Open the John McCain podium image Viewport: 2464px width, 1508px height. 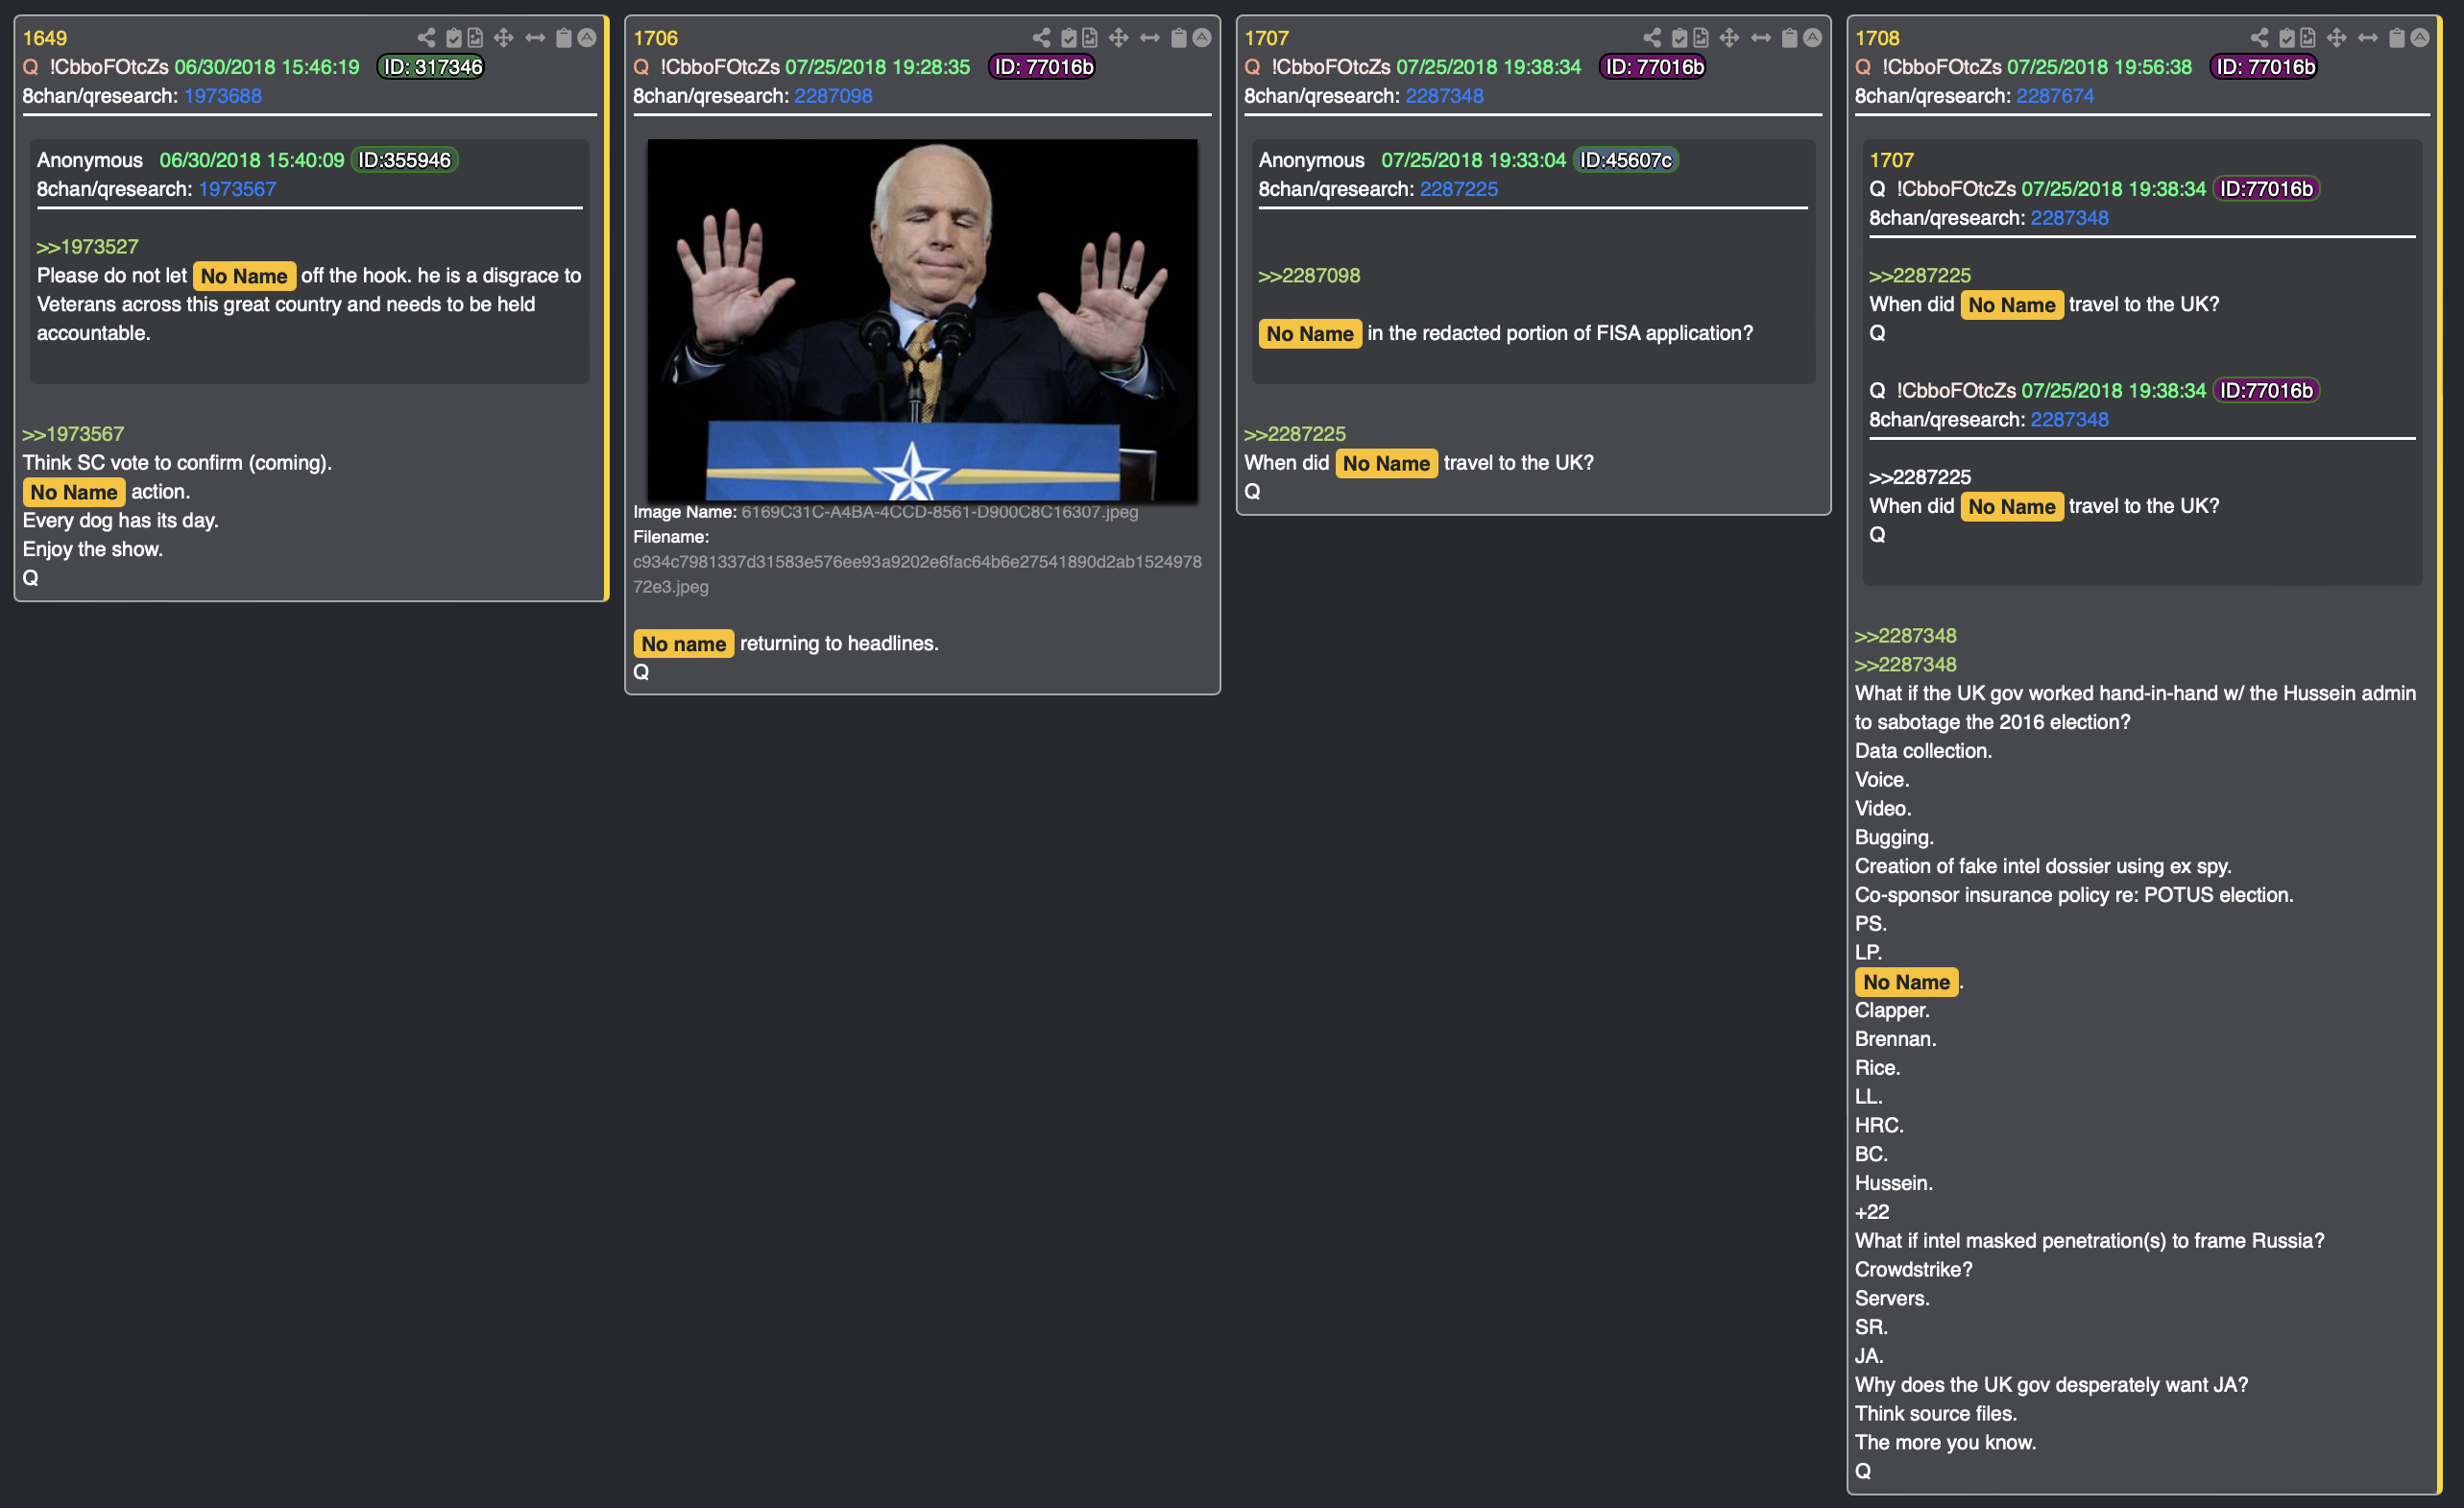tap(922, 319)
